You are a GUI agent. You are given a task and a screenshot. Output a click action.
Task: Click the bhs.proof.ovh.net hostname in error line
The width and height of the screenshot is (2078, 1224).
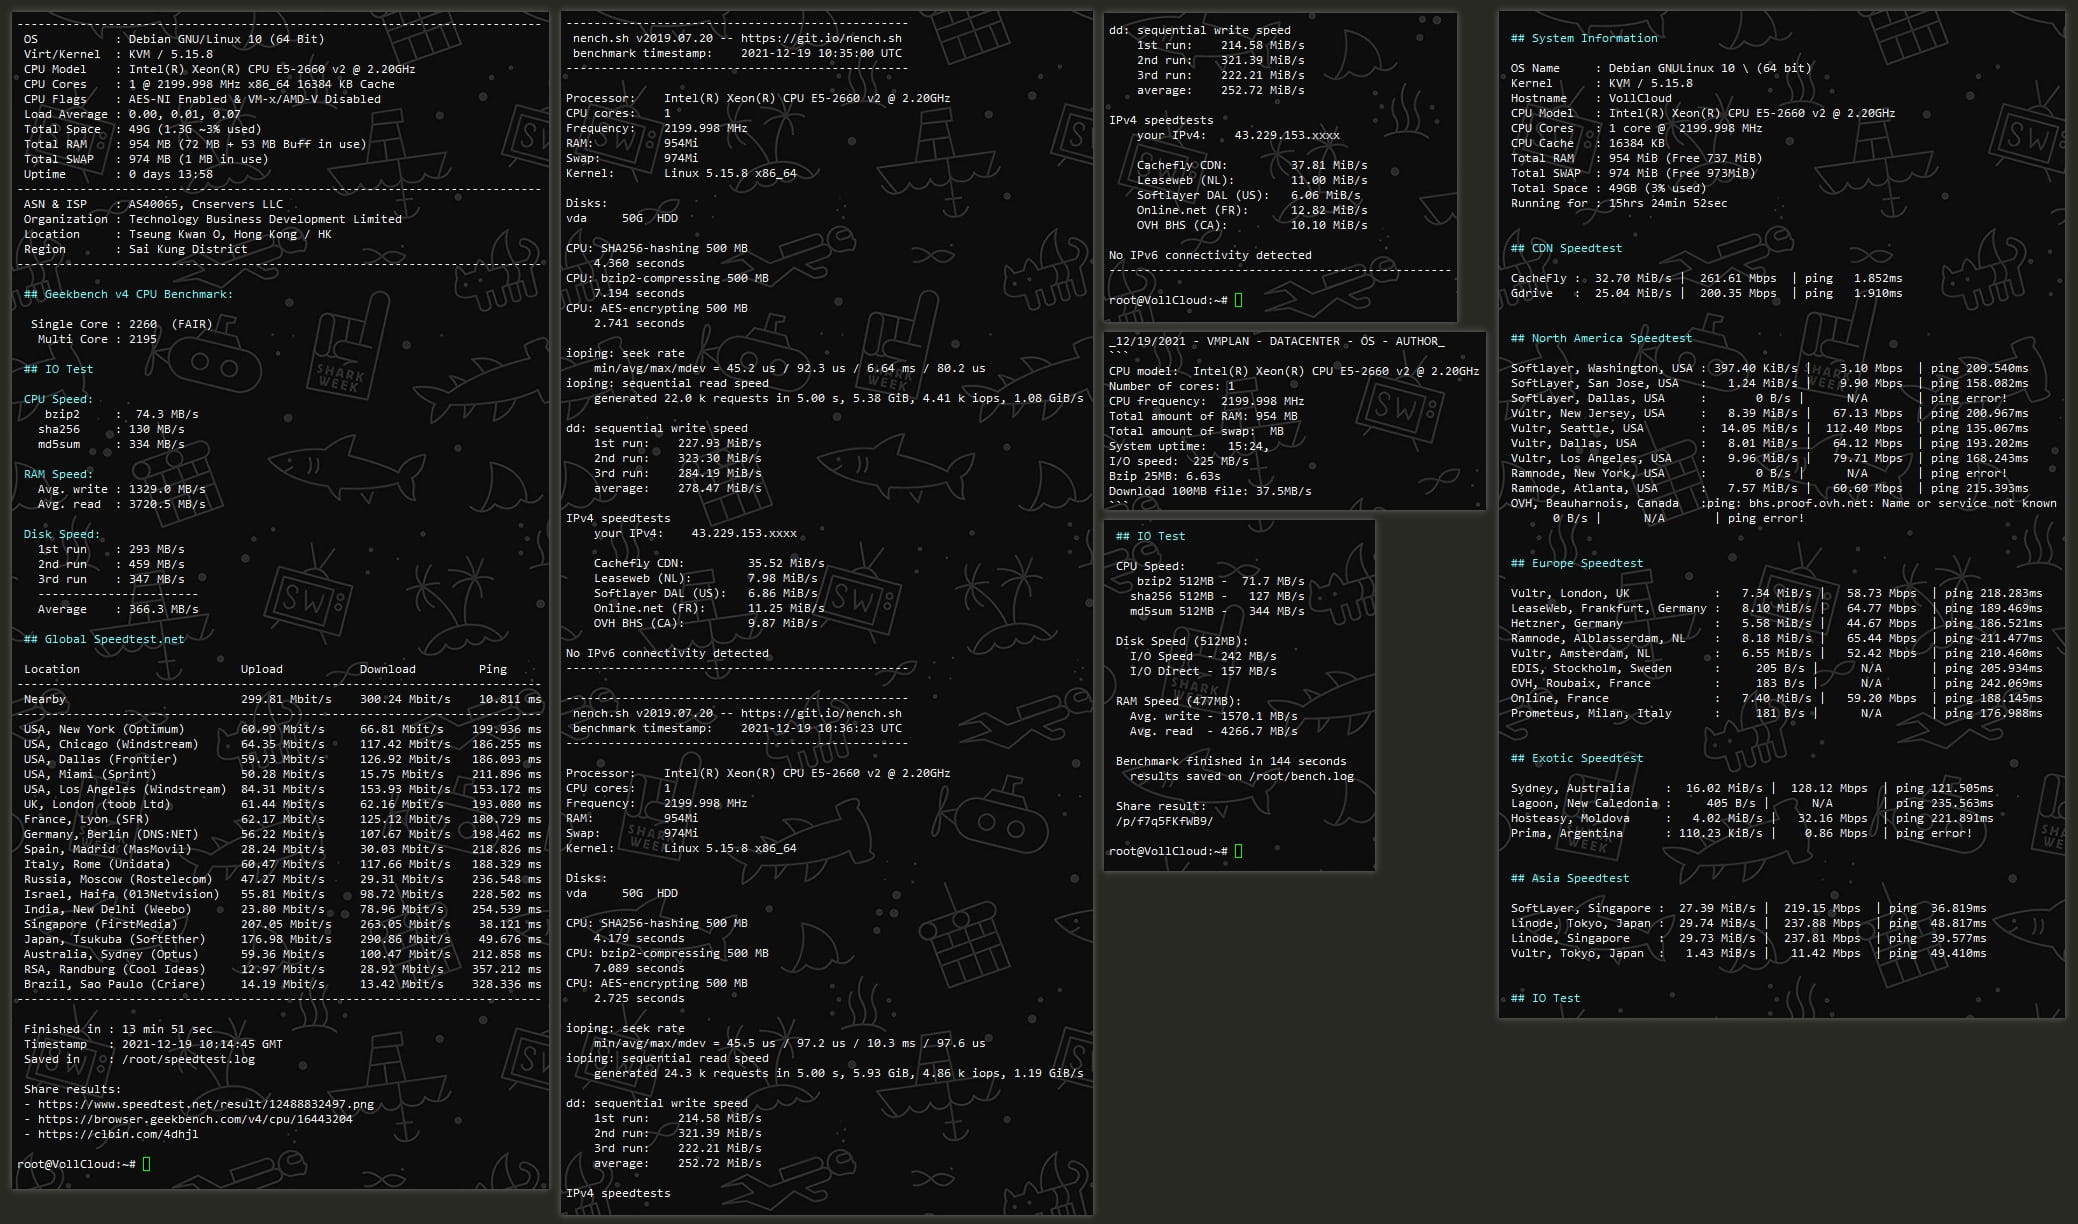coord(1811,503)
